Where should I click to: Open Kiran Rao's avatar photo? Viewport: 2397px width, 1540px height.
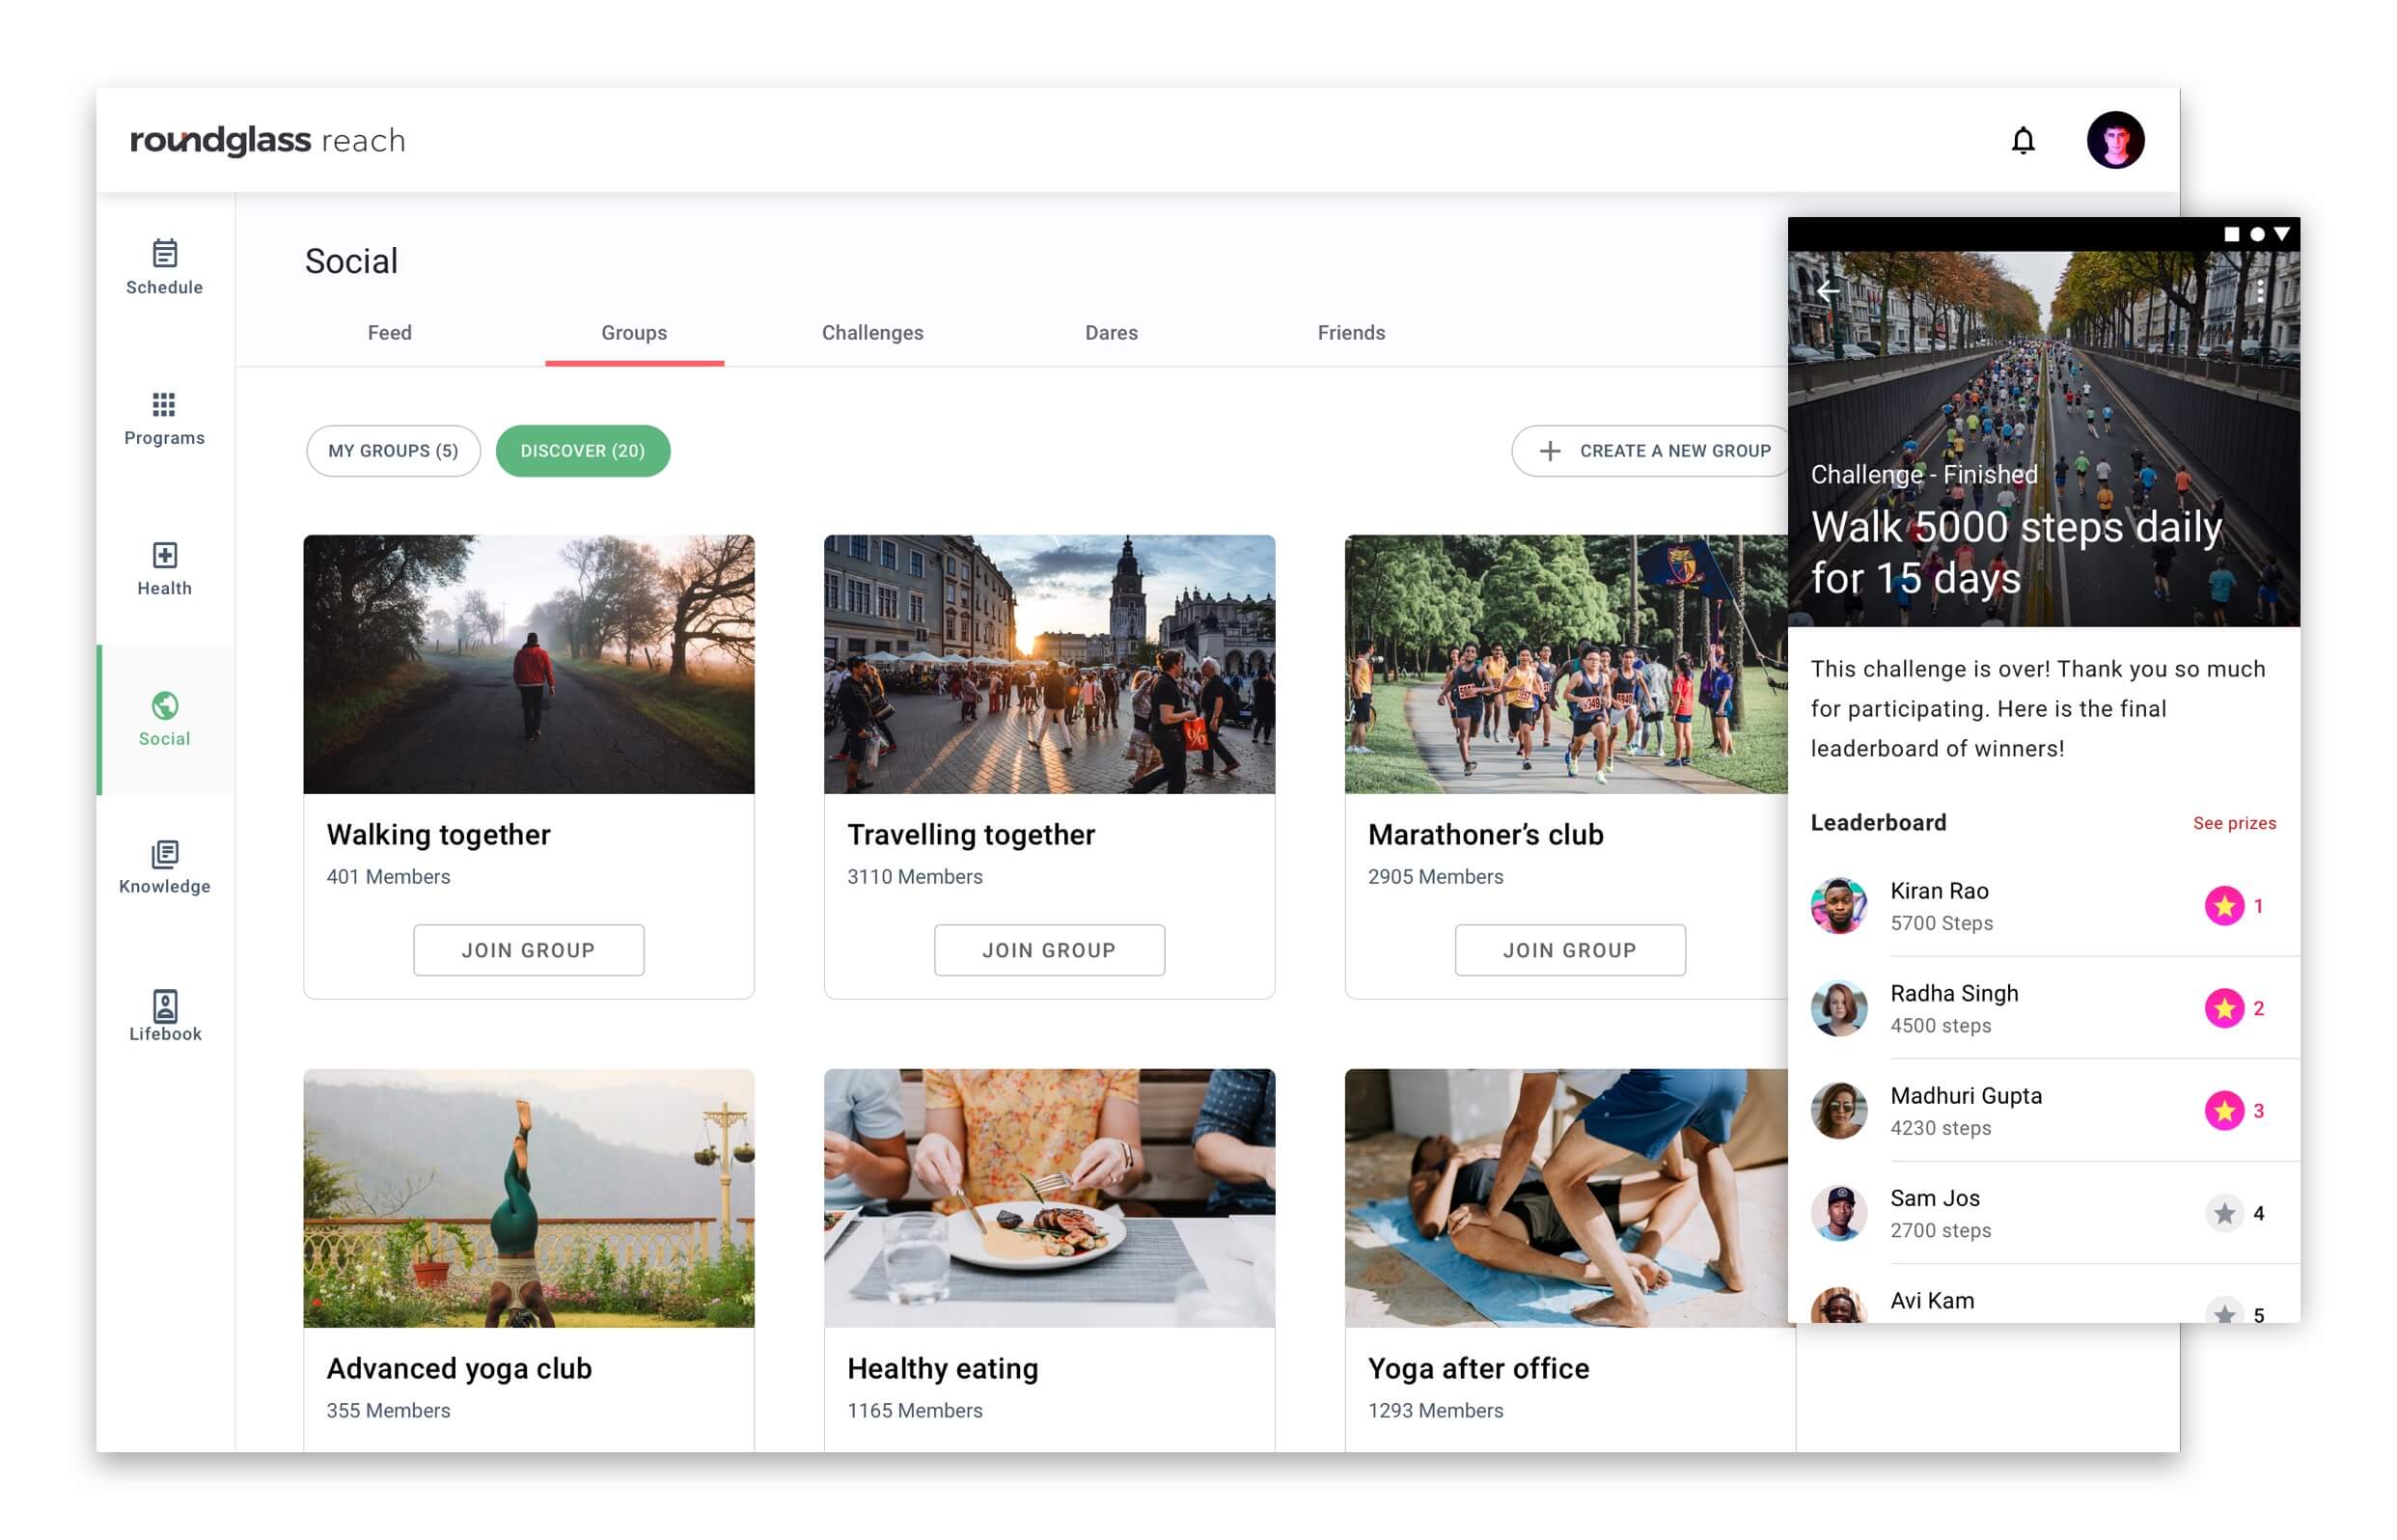(x=1838, y=906)
